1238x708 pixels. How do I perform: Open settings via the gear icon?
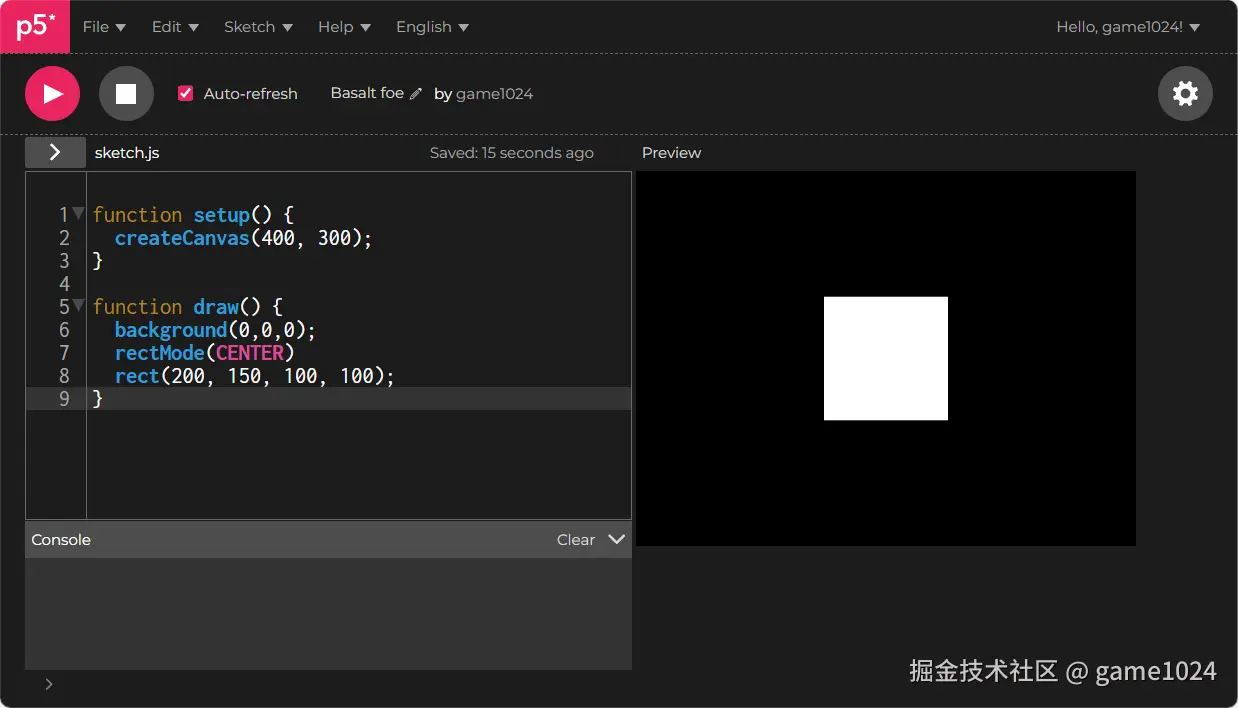click(1185, 94)
